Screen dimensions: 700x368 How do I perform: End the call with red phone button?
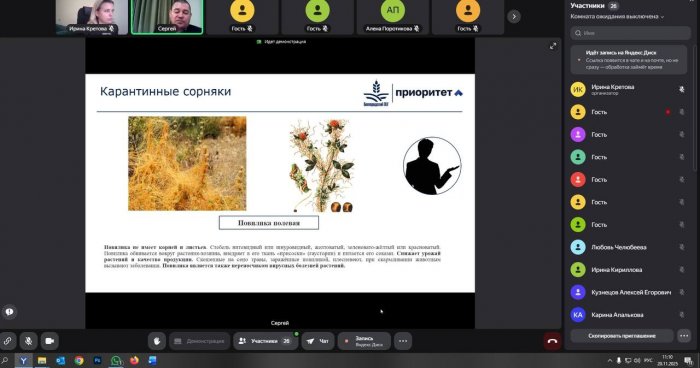click(x=552, y=341)
